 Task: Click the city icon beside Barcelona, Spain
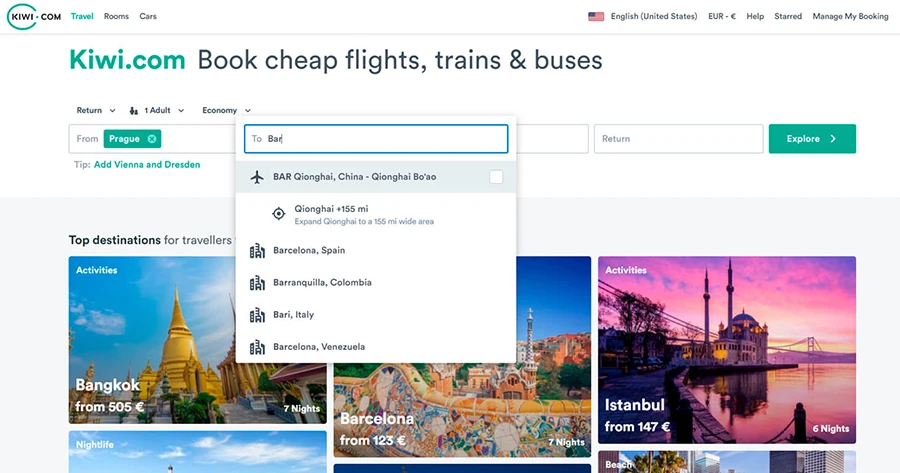[x=257, y=250]
